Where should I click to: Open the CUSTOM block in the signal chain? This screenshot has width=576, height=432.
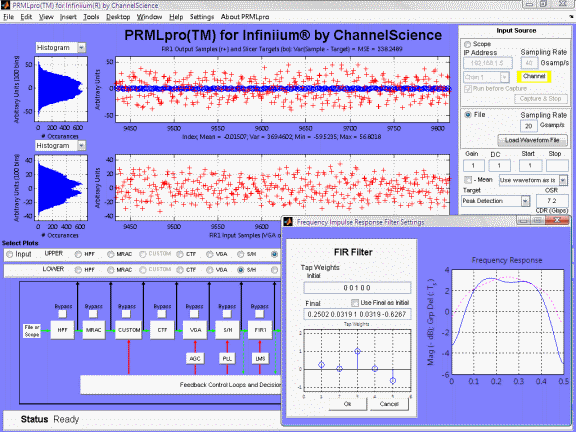point(129,330)
